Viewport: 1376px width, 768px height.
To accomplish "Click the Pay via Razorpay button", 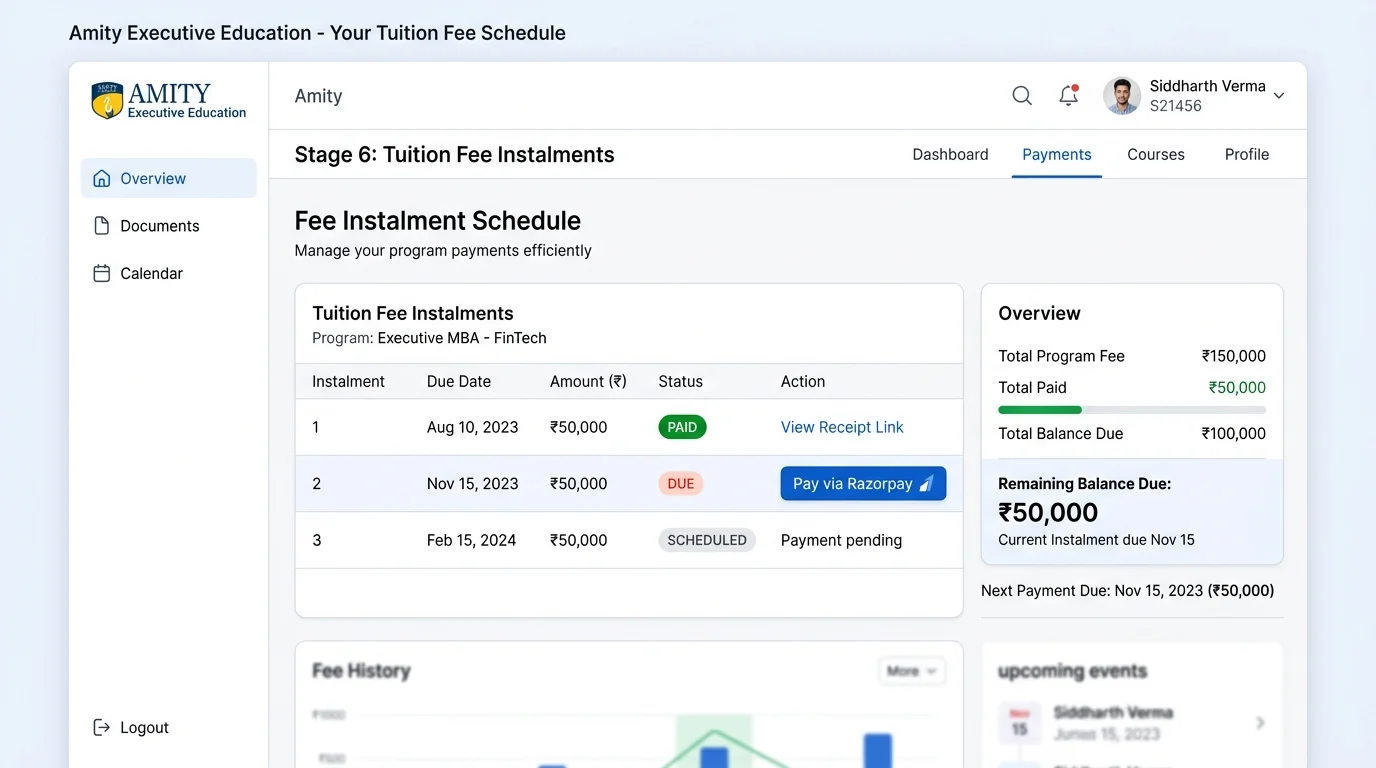I will click(x=863, y=483).
